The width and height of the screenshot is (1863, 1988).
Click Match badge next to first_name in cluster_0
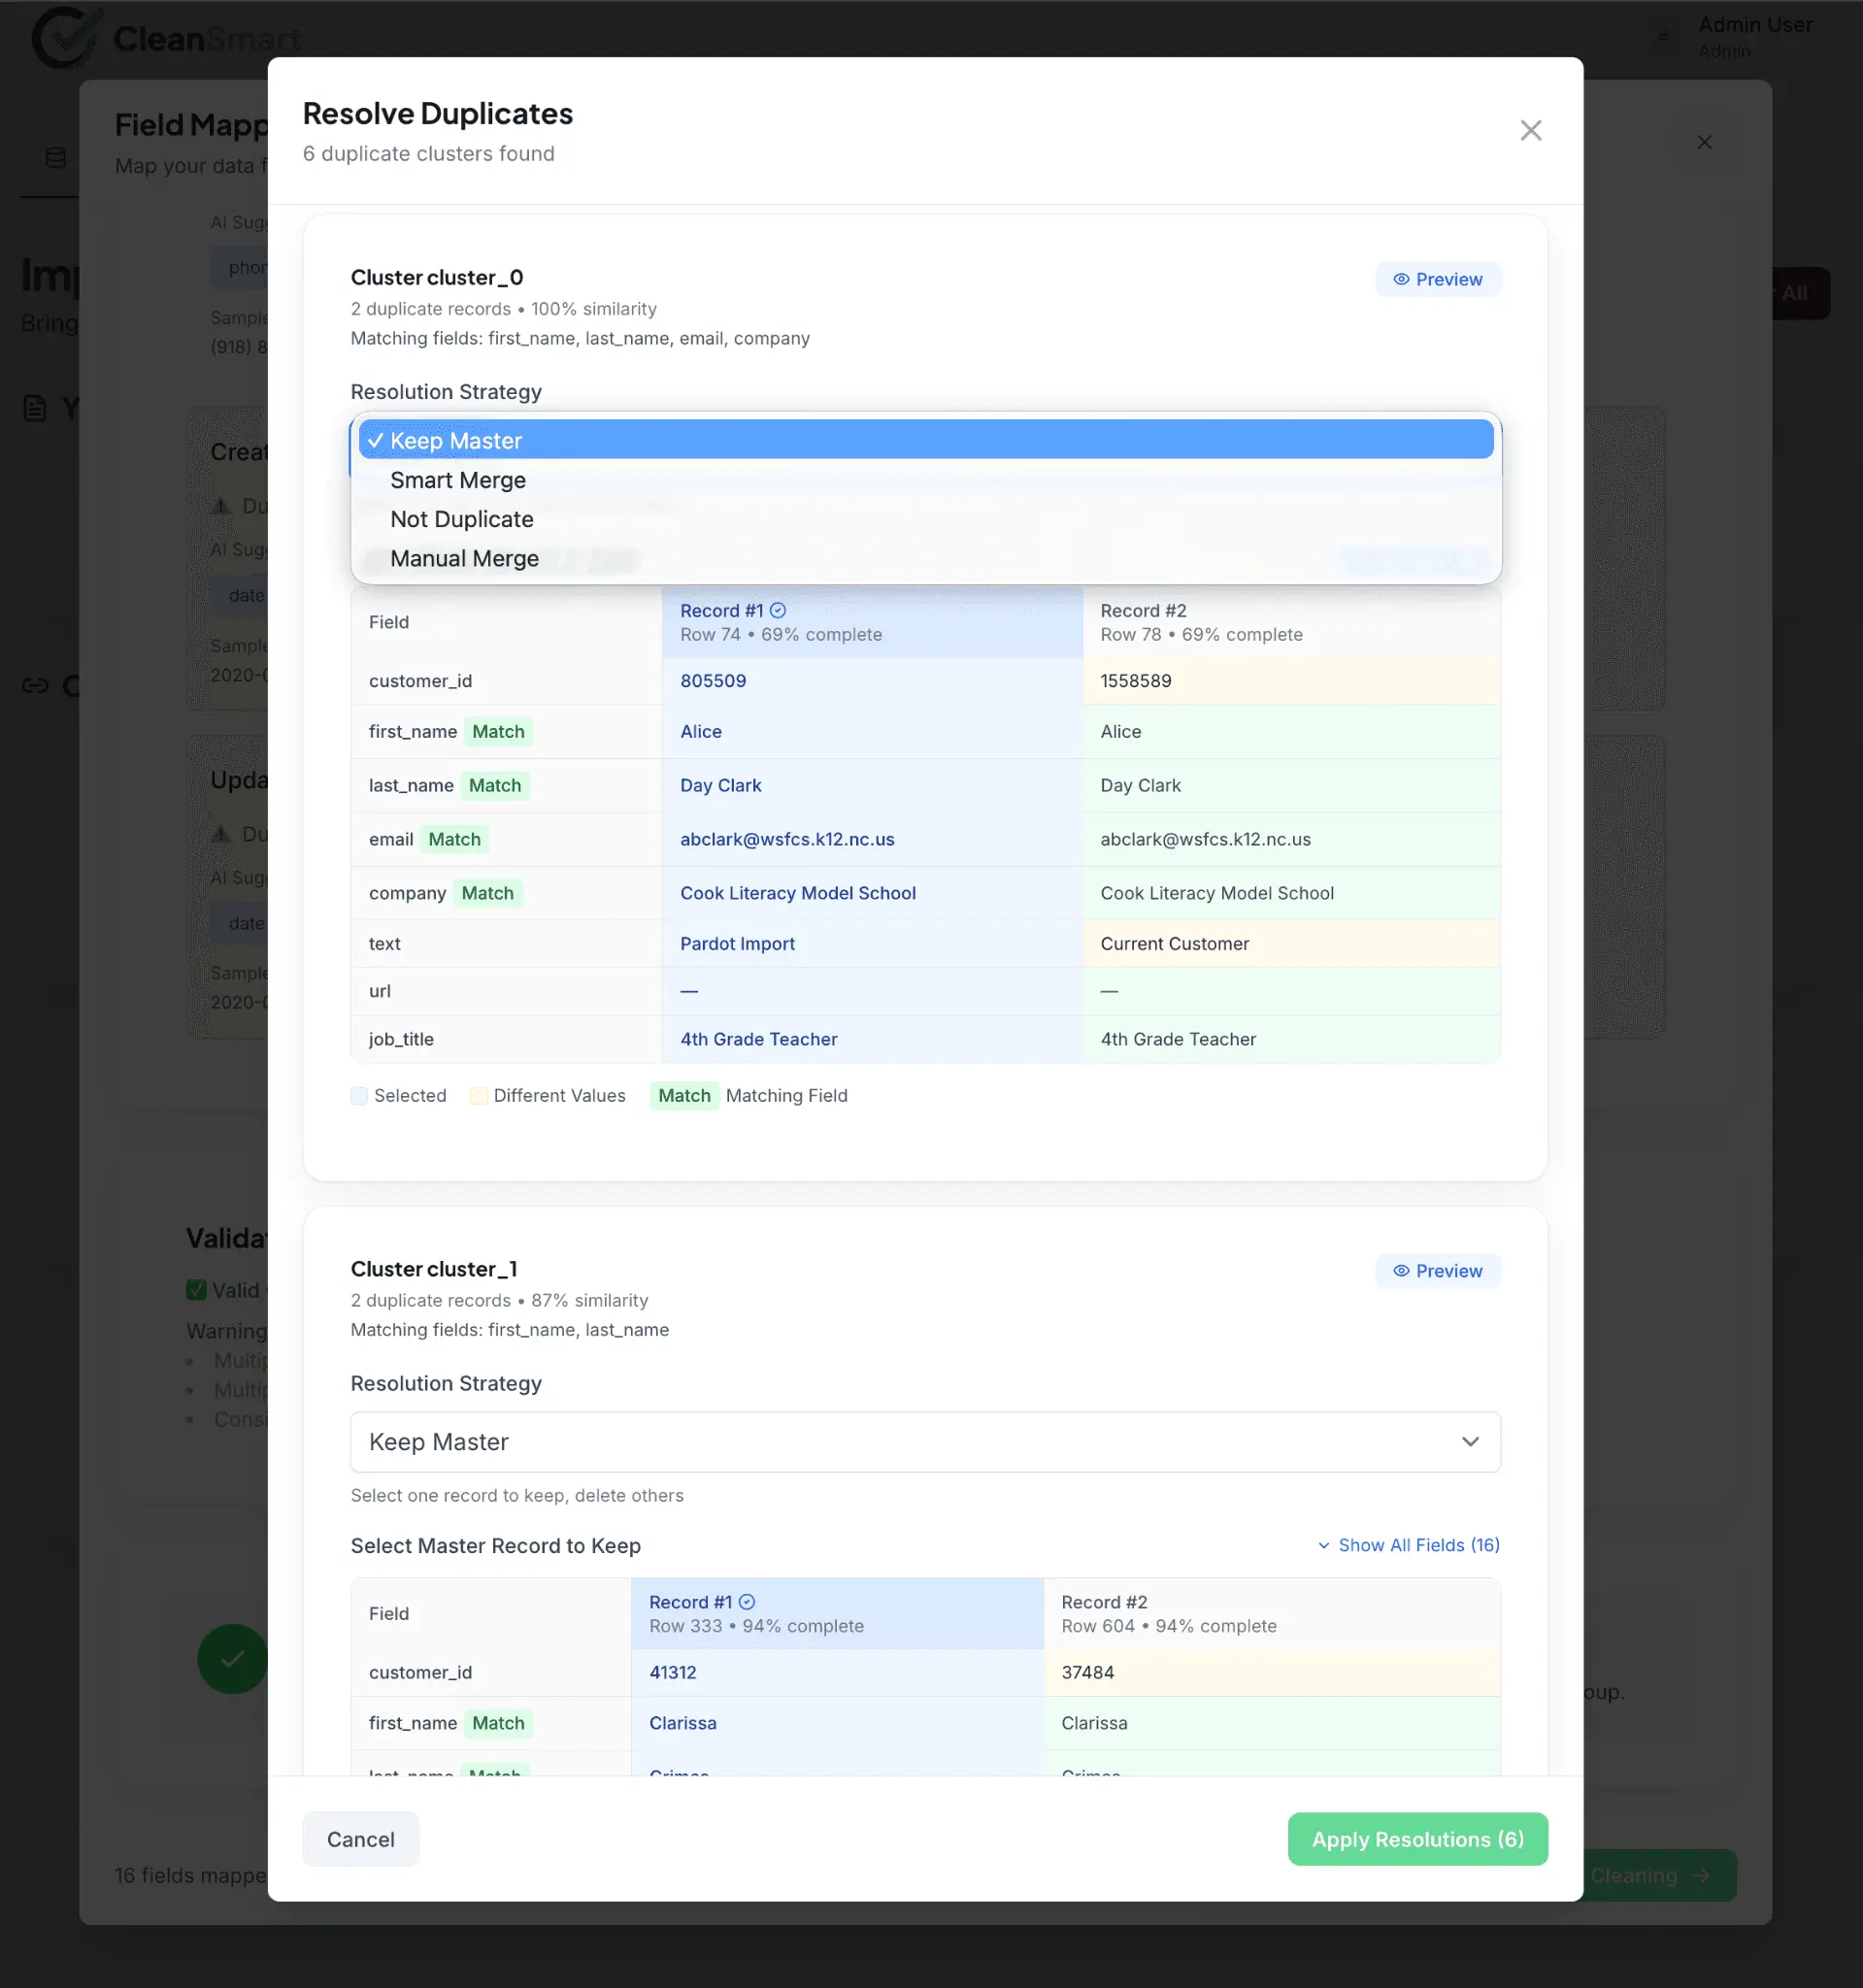(498, 732)
